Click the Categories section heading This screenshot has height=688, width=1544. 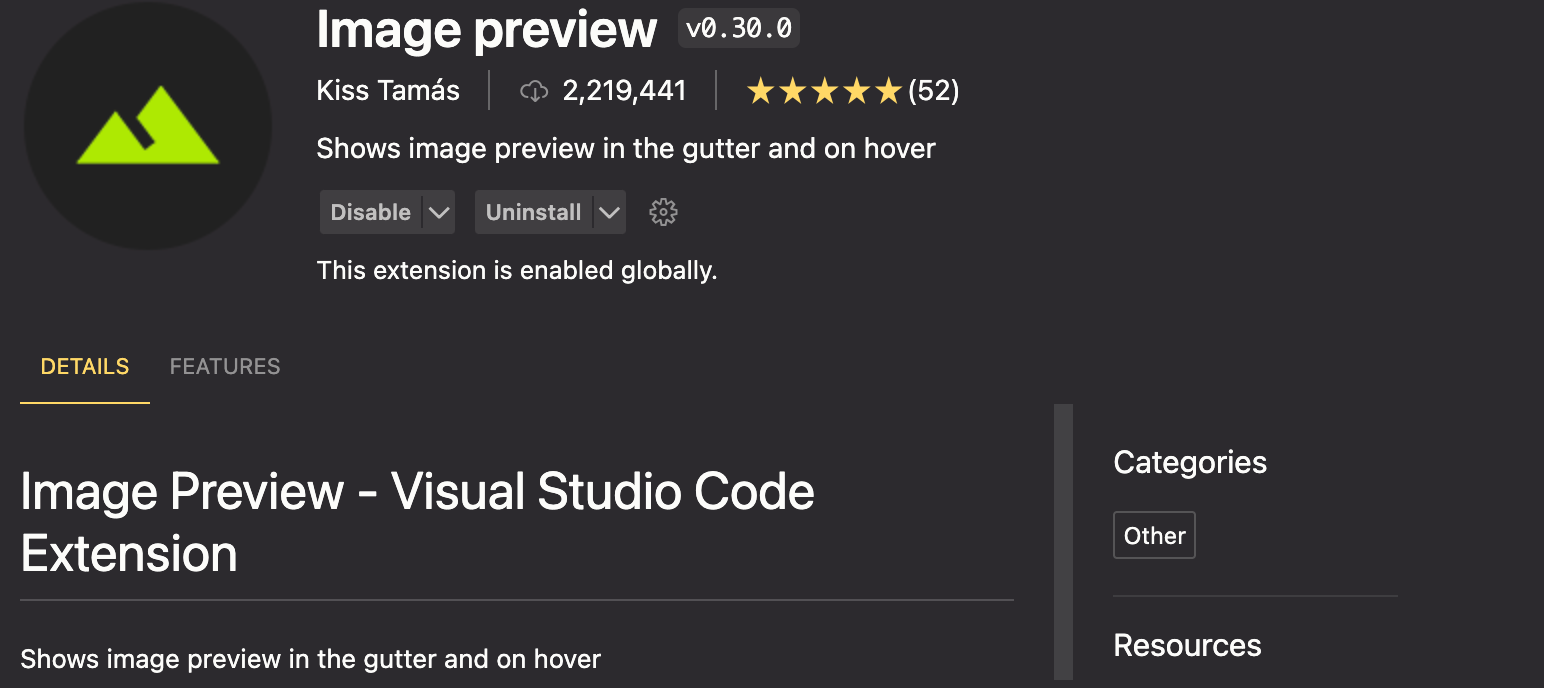point(1189,463)
